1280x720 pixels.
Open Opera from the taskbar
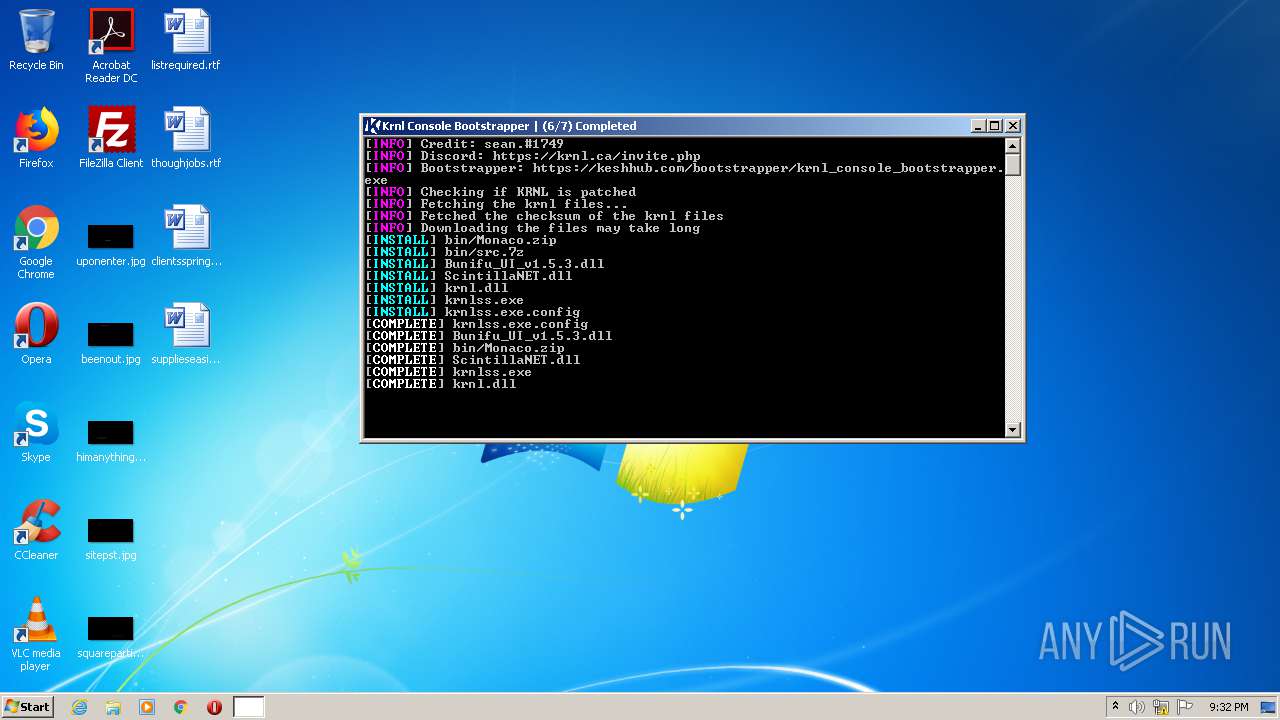(x=214, y=707)
